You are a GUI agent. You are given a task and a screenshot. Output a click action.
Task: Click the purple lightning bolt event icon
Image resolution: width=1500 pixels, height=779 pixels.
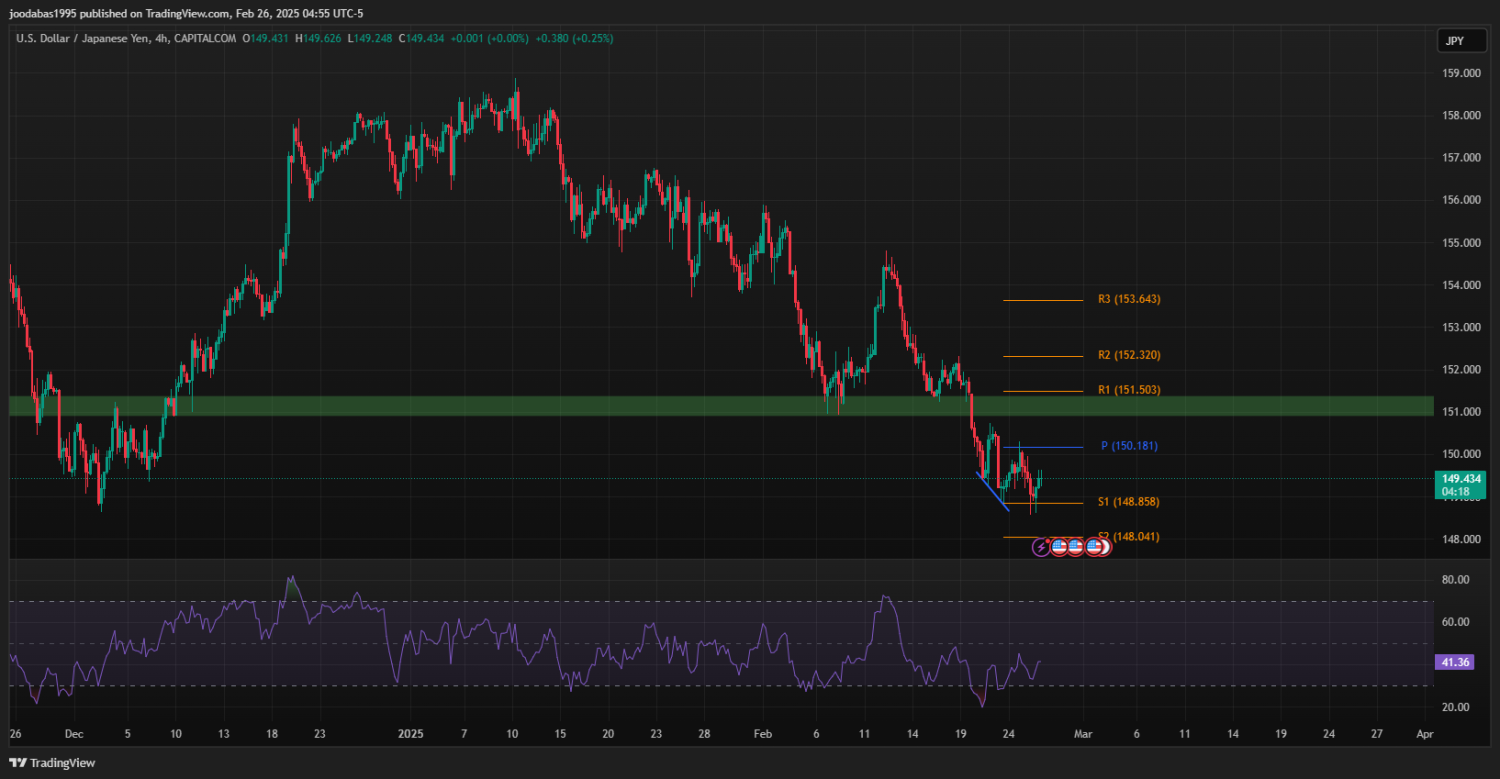click(1041, 547)
